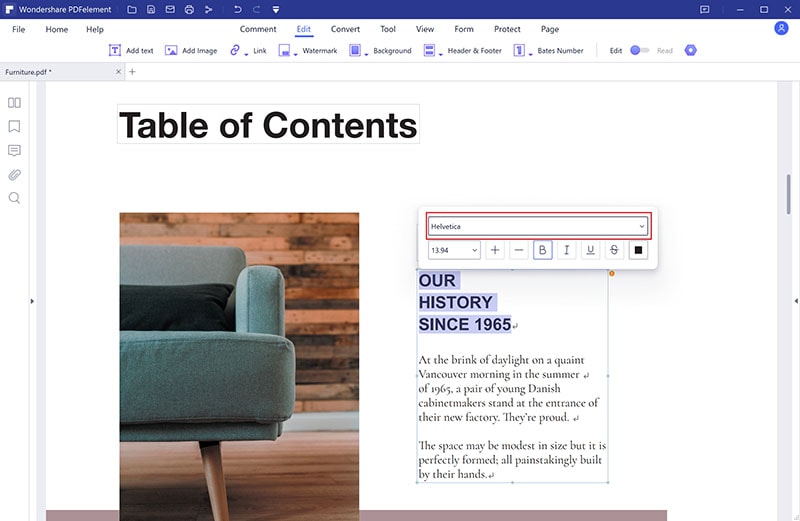The height and width of the screenshot is (521, 800).
Task: Increase font size with plus button
Action: click(x=495, y=250)
